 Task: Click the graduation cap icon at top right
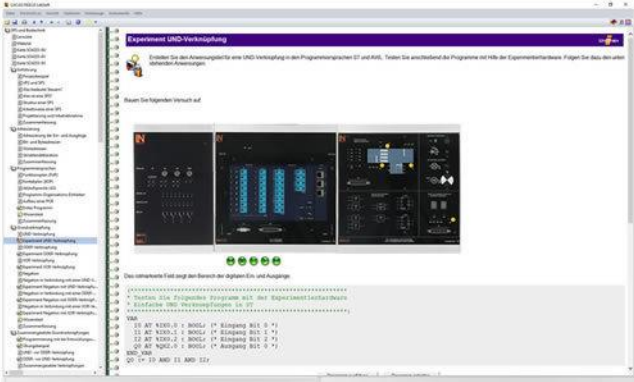(613, 22)
